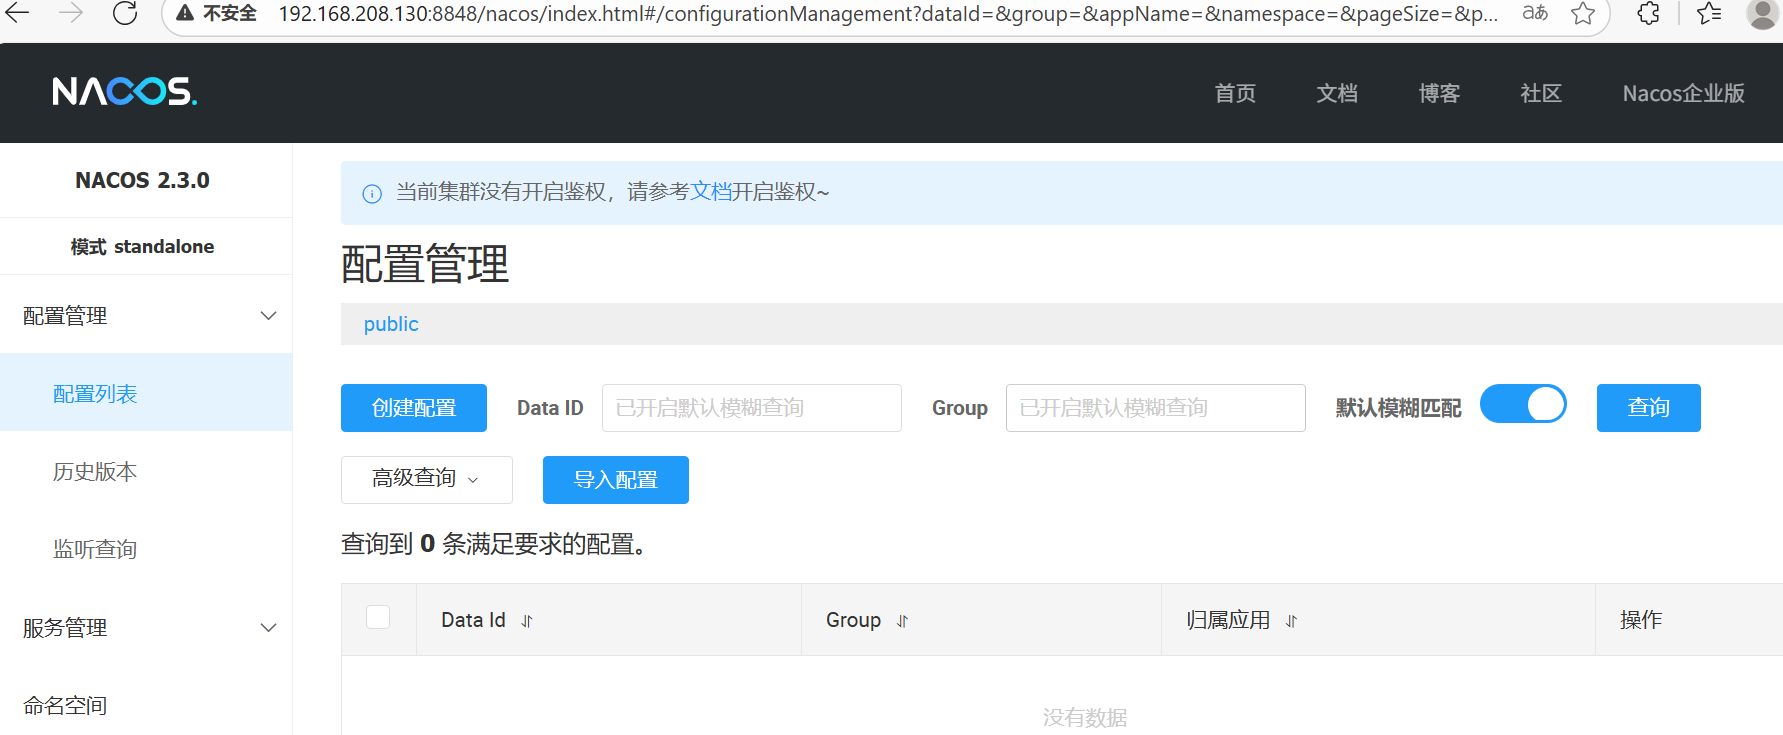The width and height of the screenshot is (1783, 735).
Task: Click info icon in the auth notice
Action: pyautogui.click(x=372, y=193)
